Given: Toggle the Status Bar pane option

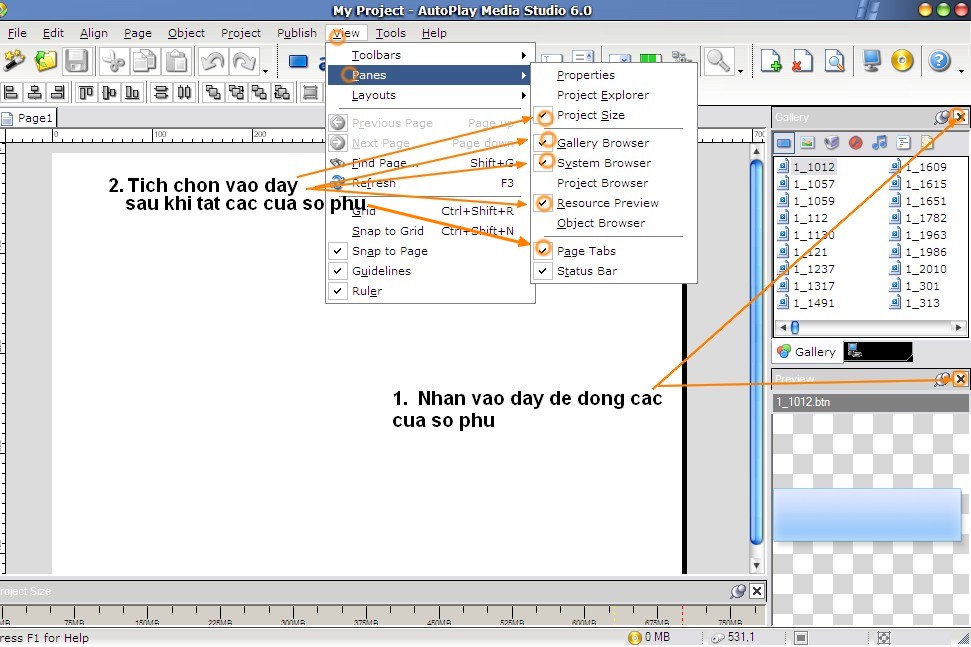Looking at the screenshot, I should pyautogui.click(x=586, y=271).
